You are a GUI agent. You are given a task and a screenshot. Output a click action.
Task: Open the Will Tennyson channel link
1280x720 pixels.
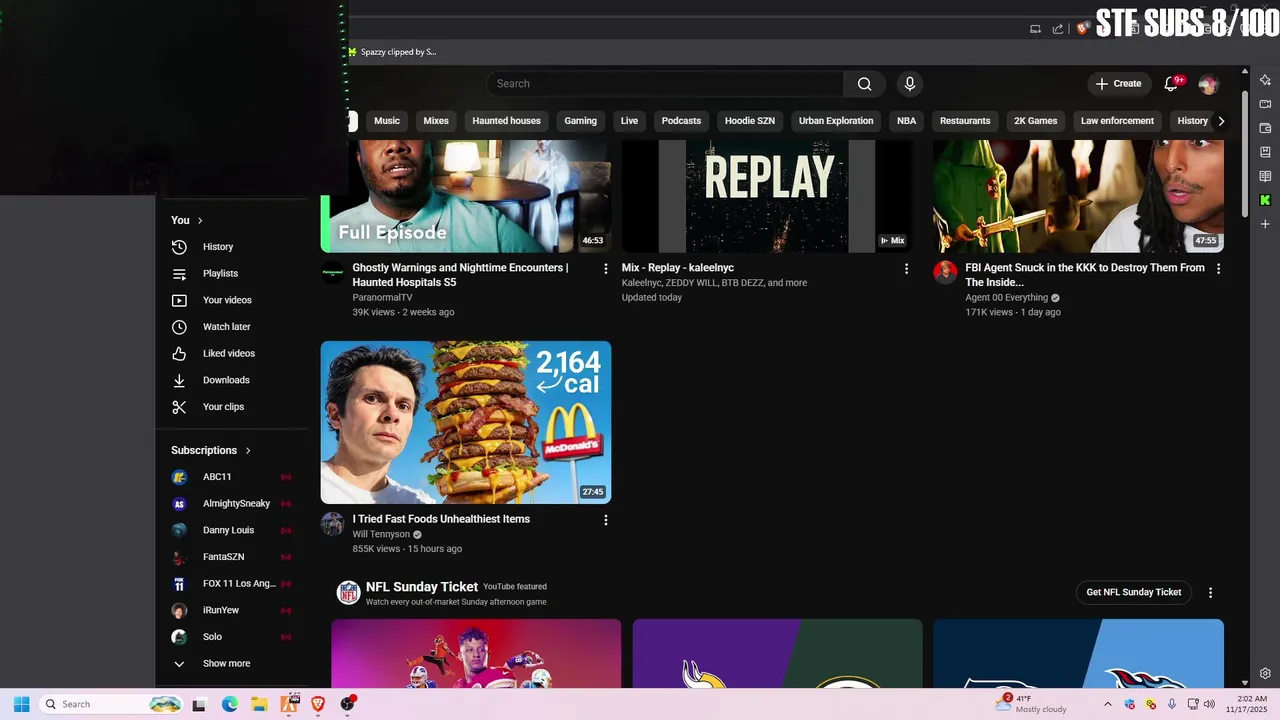pyautogui.click(x=381, y=534)
